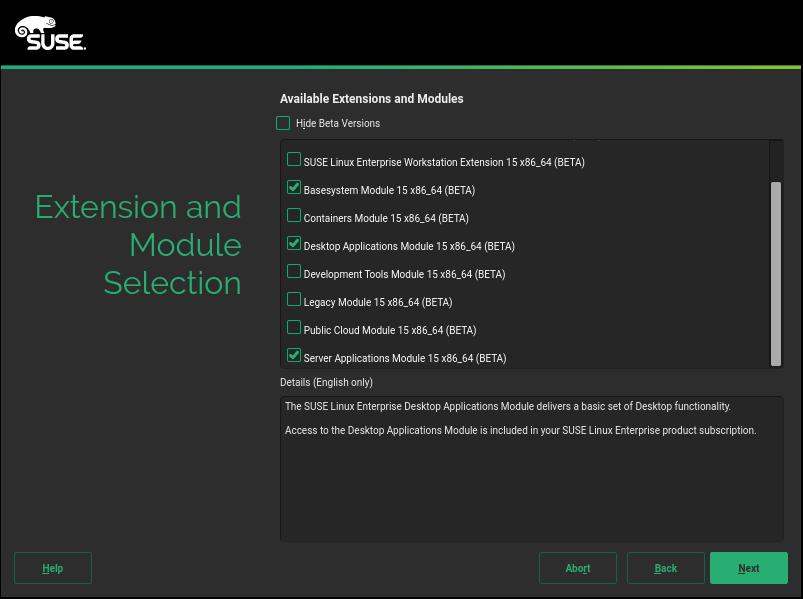Click the 'Hide Beta Versions' label text
803x599 pixels.
pos(338,123)
